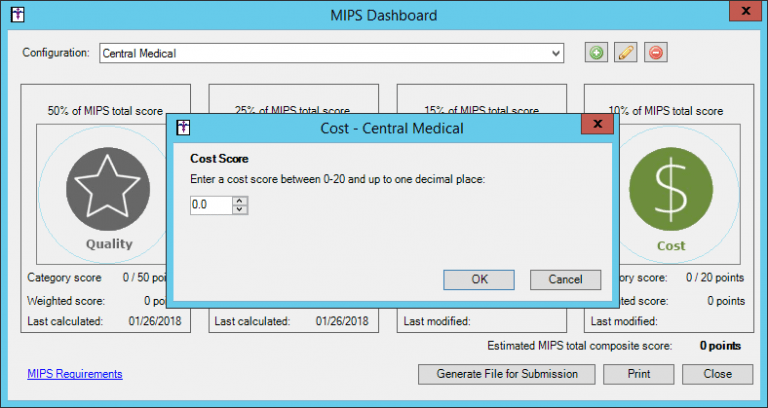Click inside the cost score field

tap(210, 205)
